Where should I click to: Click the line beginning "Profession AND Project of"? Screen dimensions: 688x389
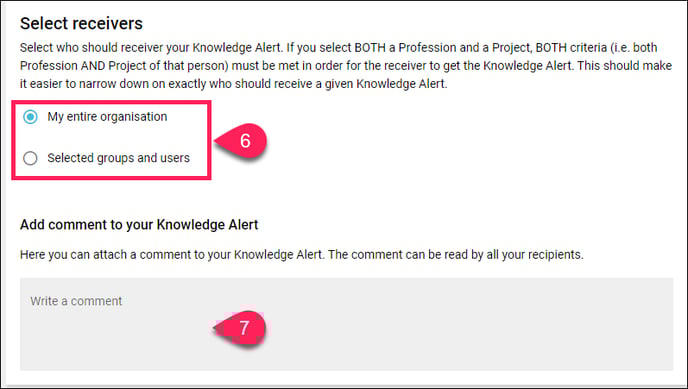pos(346,66)
